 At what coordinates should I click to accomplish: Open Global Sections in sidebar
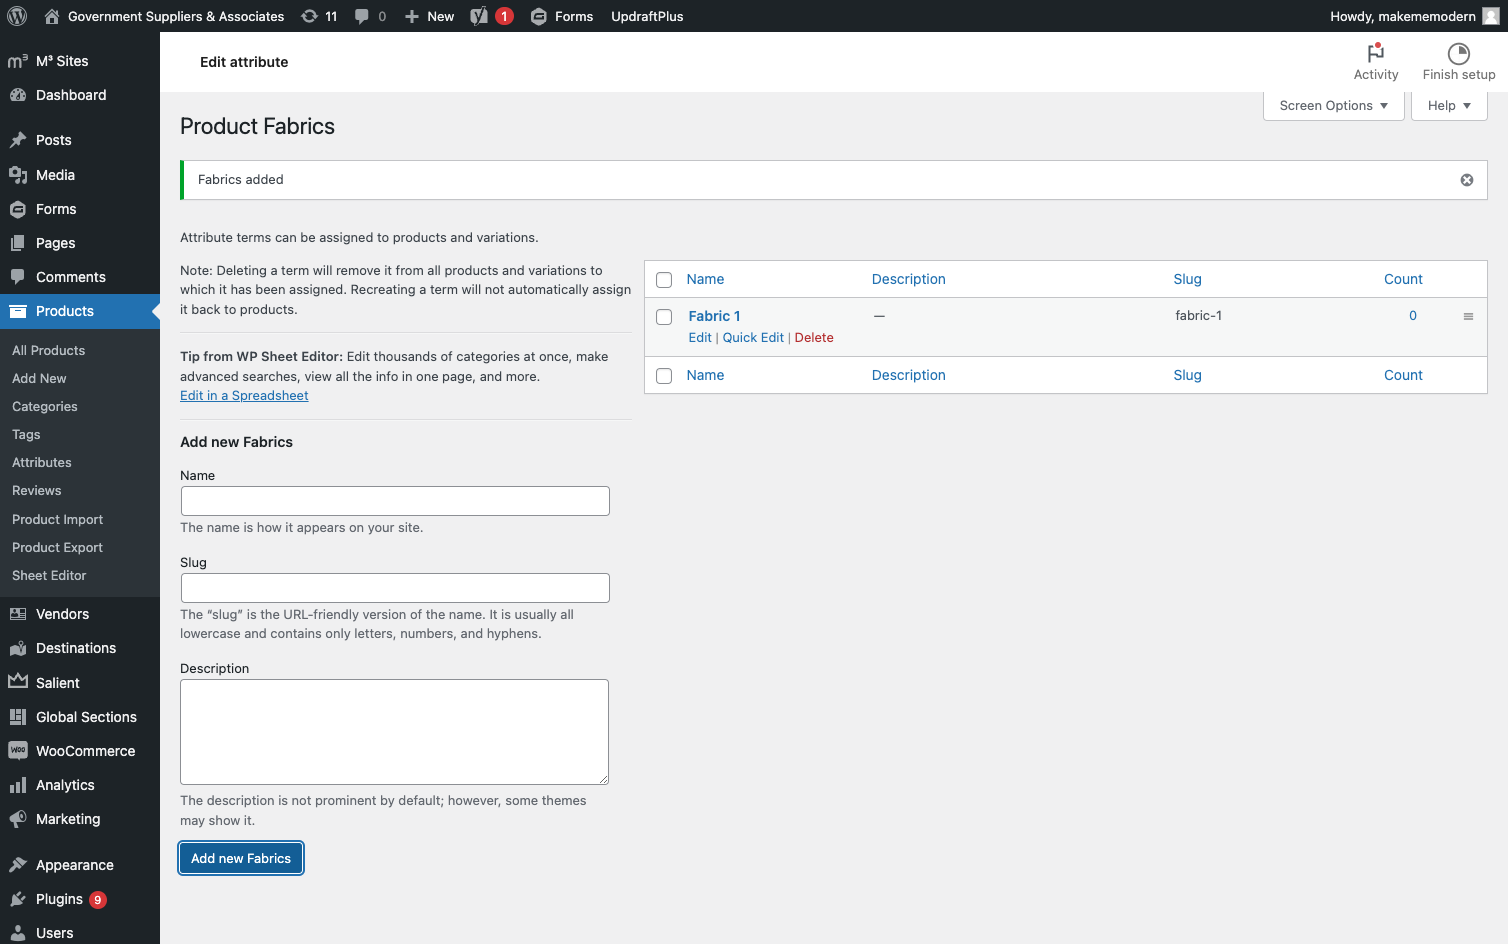[80, 717]
